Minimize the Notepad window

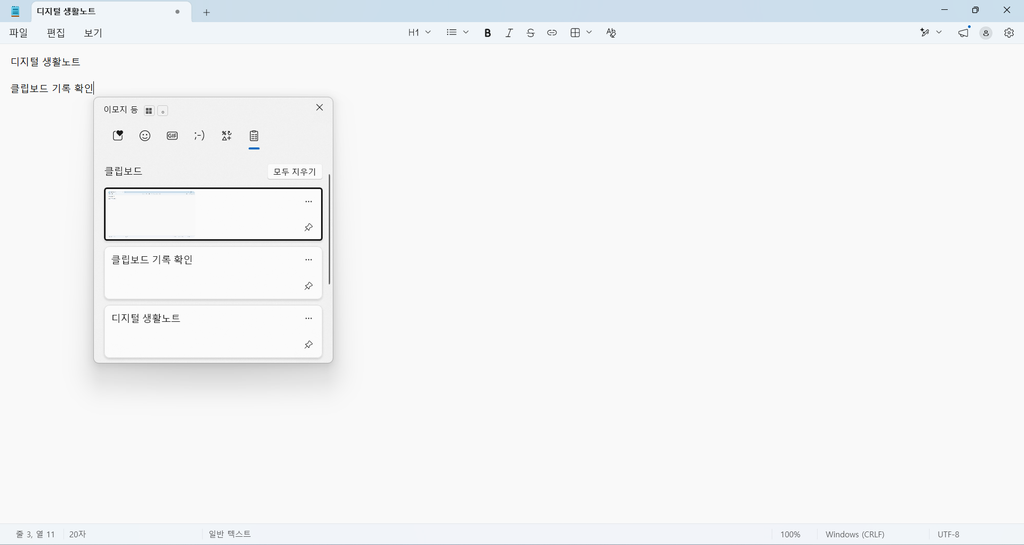pyautogui.click(x=944, y=10)
